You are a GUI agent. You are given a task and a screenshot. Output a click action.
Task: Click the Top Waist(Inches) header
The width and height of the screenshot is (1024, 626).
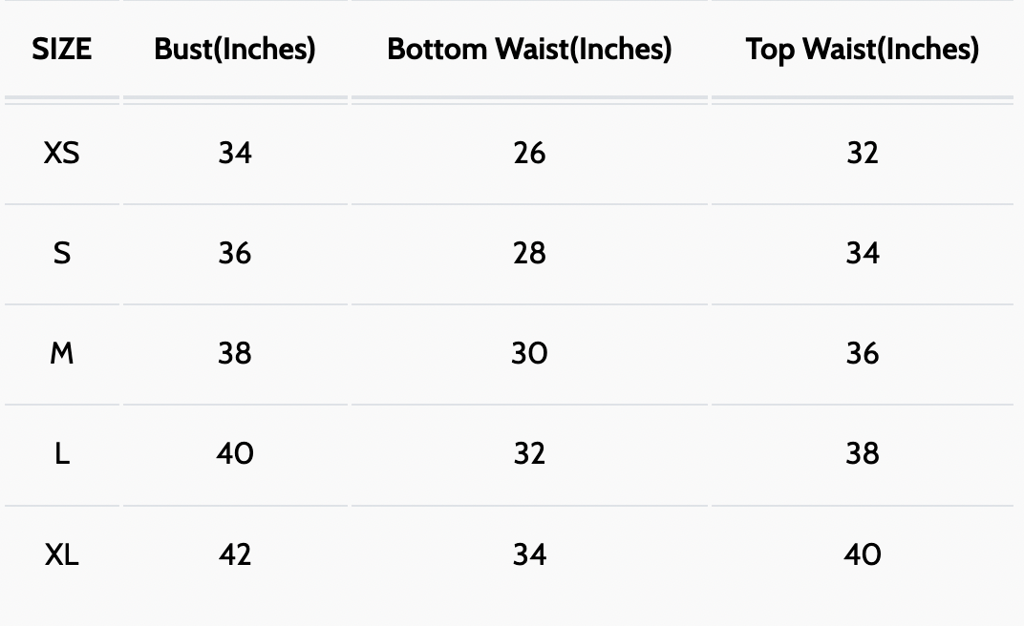click(862, 49)
